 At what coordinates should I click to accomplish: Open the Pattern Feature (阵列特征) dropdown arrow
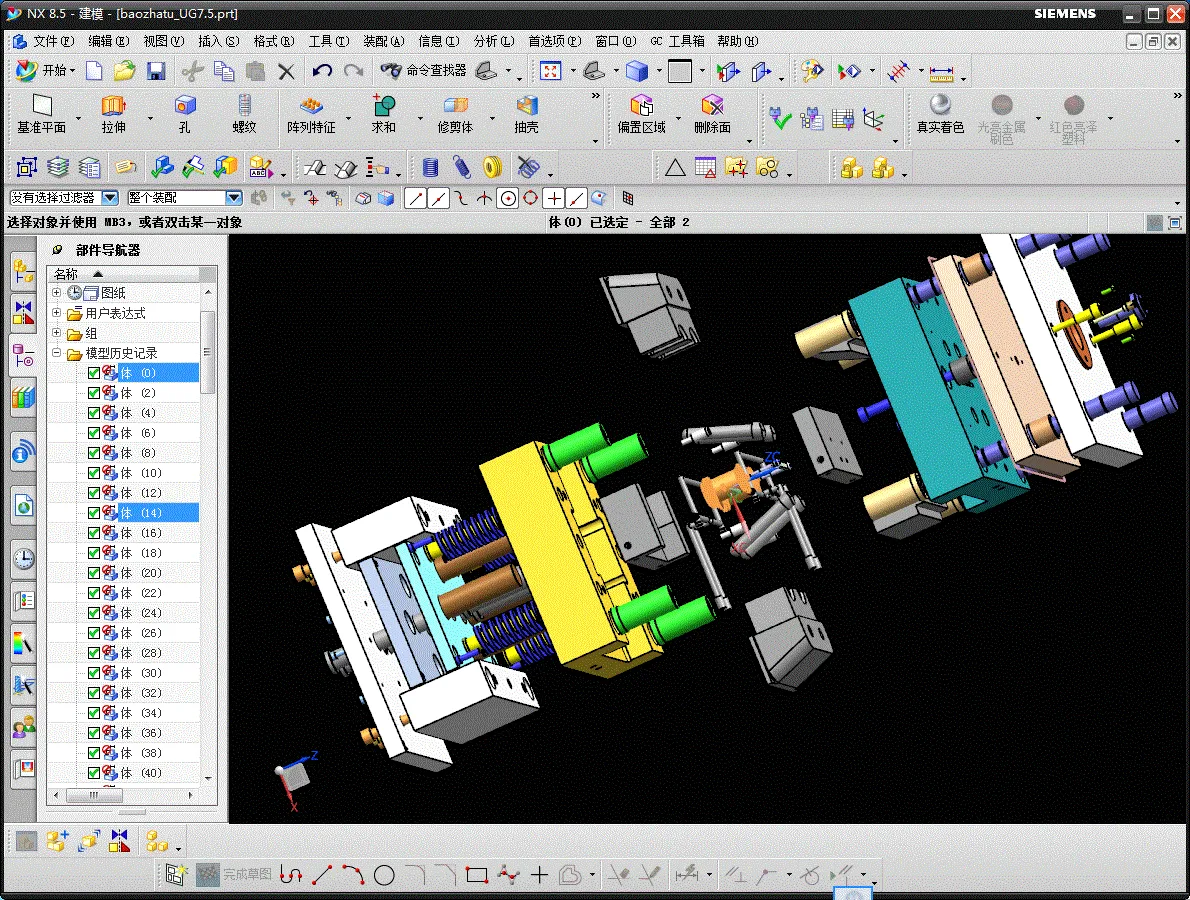coord(348,118)
